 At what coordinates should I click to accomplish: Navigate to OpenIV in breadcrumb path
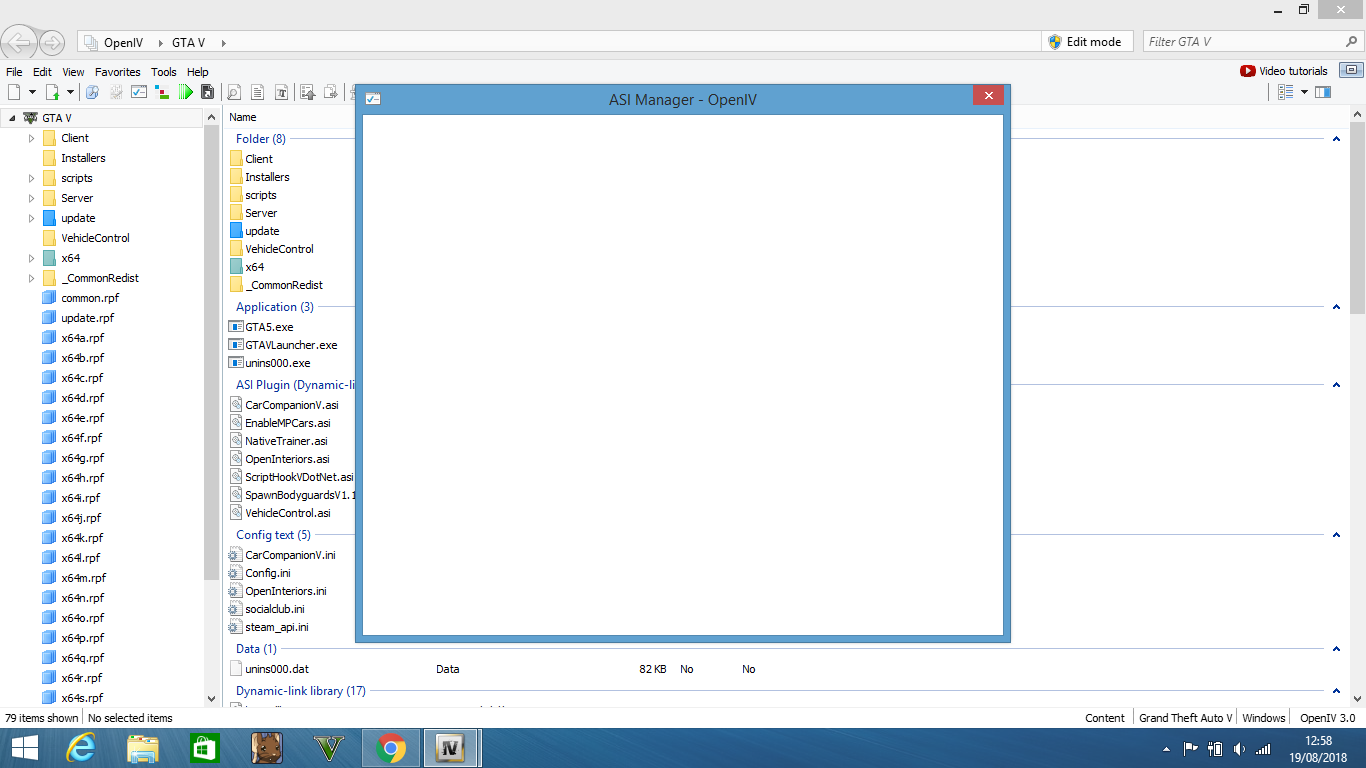[x=125, y=43]
